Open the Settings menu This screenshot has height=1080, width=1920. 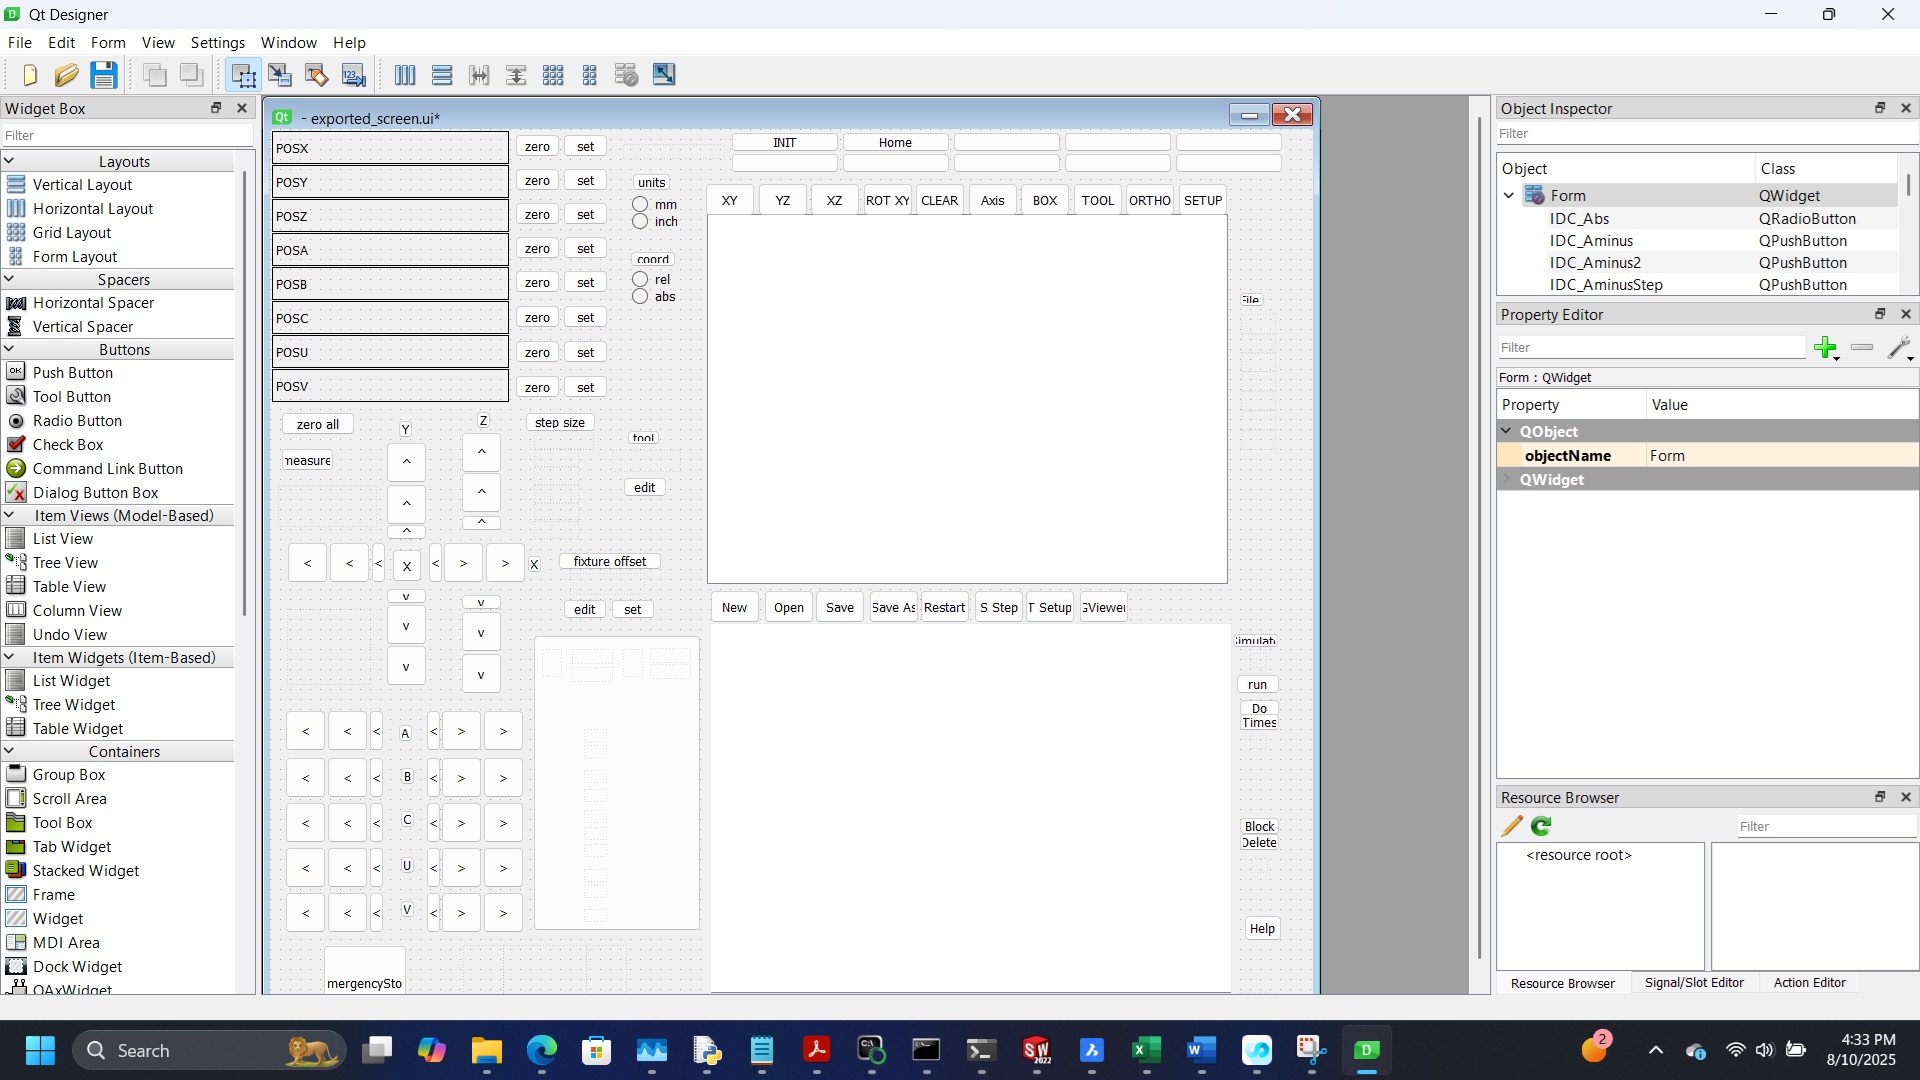217,43
